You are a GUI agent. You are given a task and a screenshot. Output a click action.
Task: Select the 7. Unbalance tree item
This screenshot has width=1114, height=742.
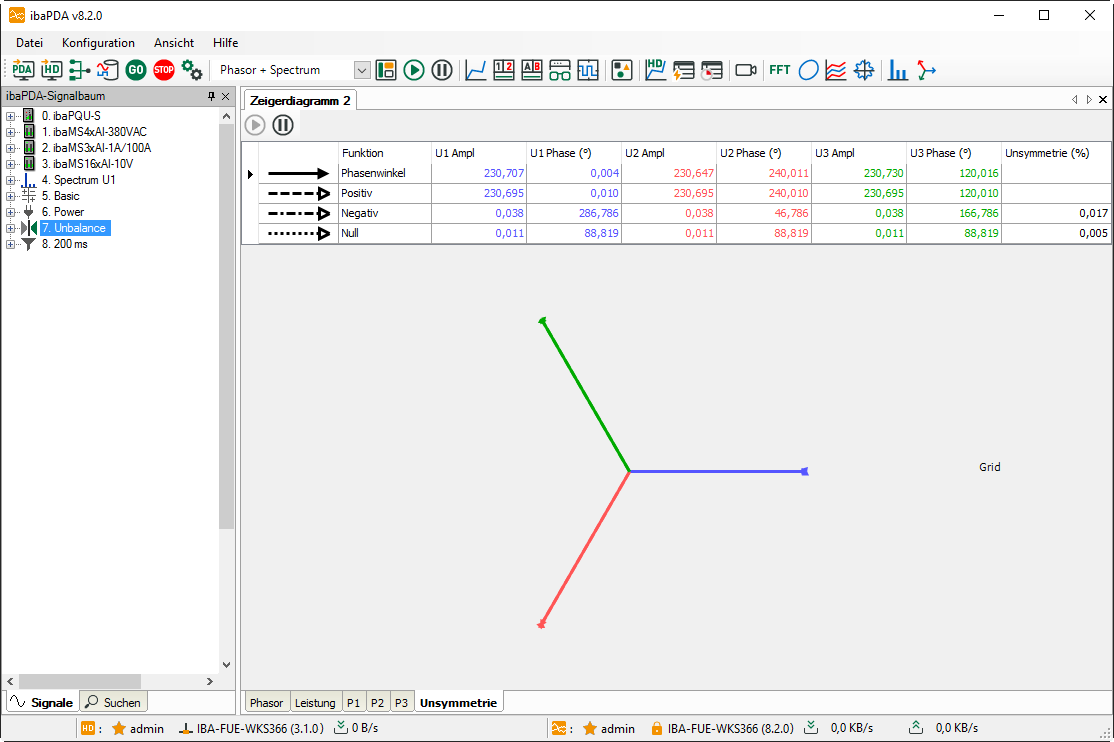(x=75, y=228)
